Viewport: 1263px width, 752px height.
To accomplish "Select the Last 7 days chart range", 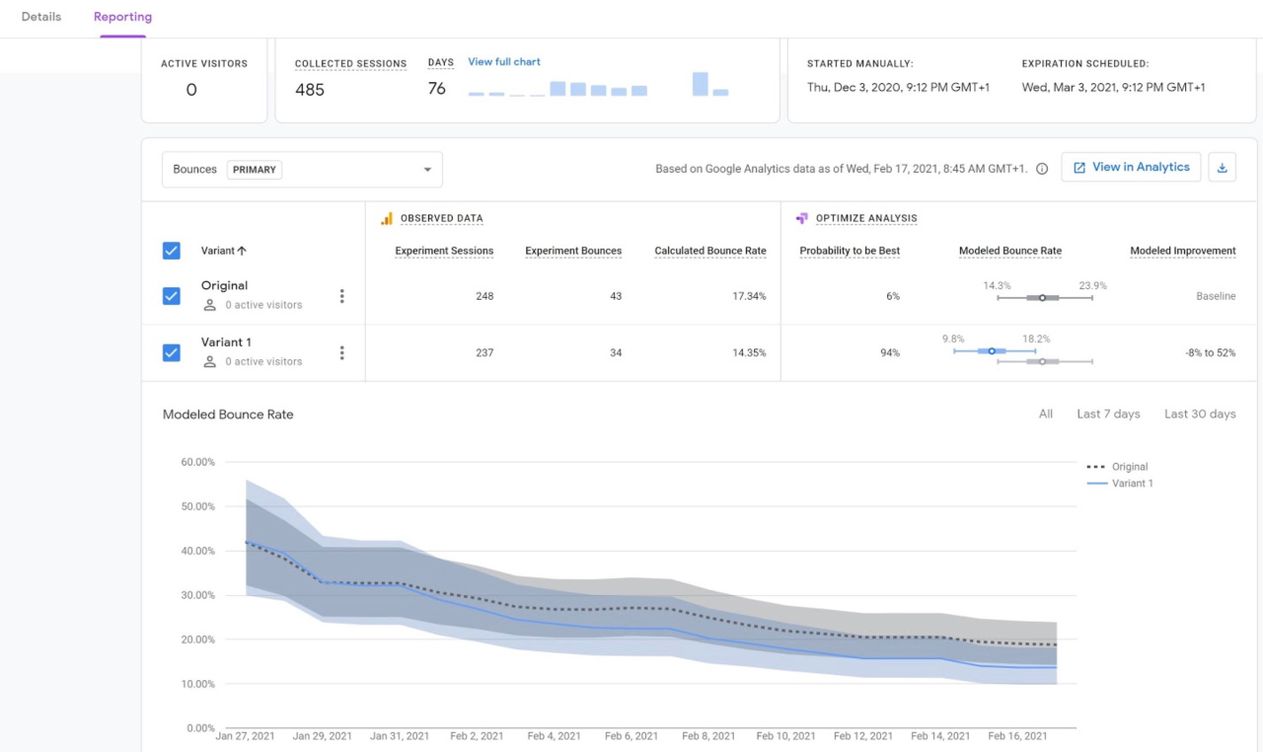I will coord(1108,414).
